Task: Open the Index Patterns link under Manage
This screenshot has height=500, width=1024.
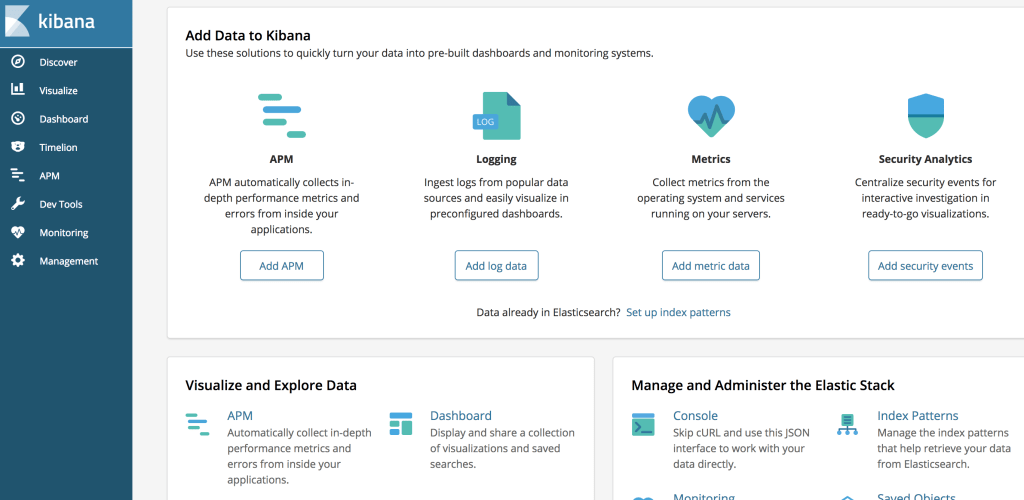Action: click(917, 416)
